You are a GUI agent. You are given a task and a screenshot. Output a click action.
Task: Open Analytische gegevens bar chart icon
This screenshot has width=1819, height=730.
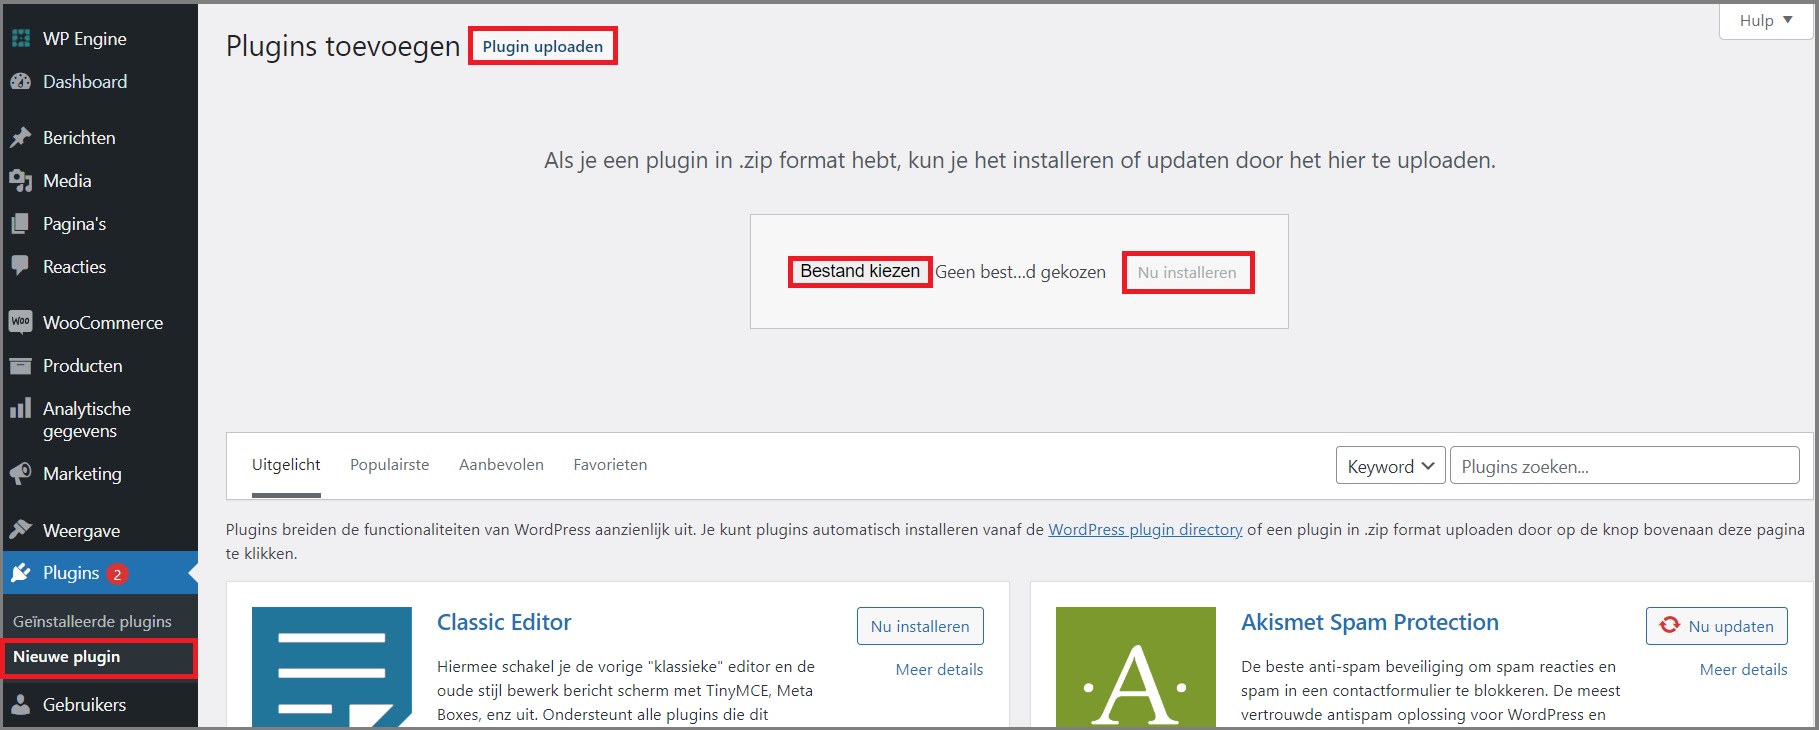coord(21,409)
